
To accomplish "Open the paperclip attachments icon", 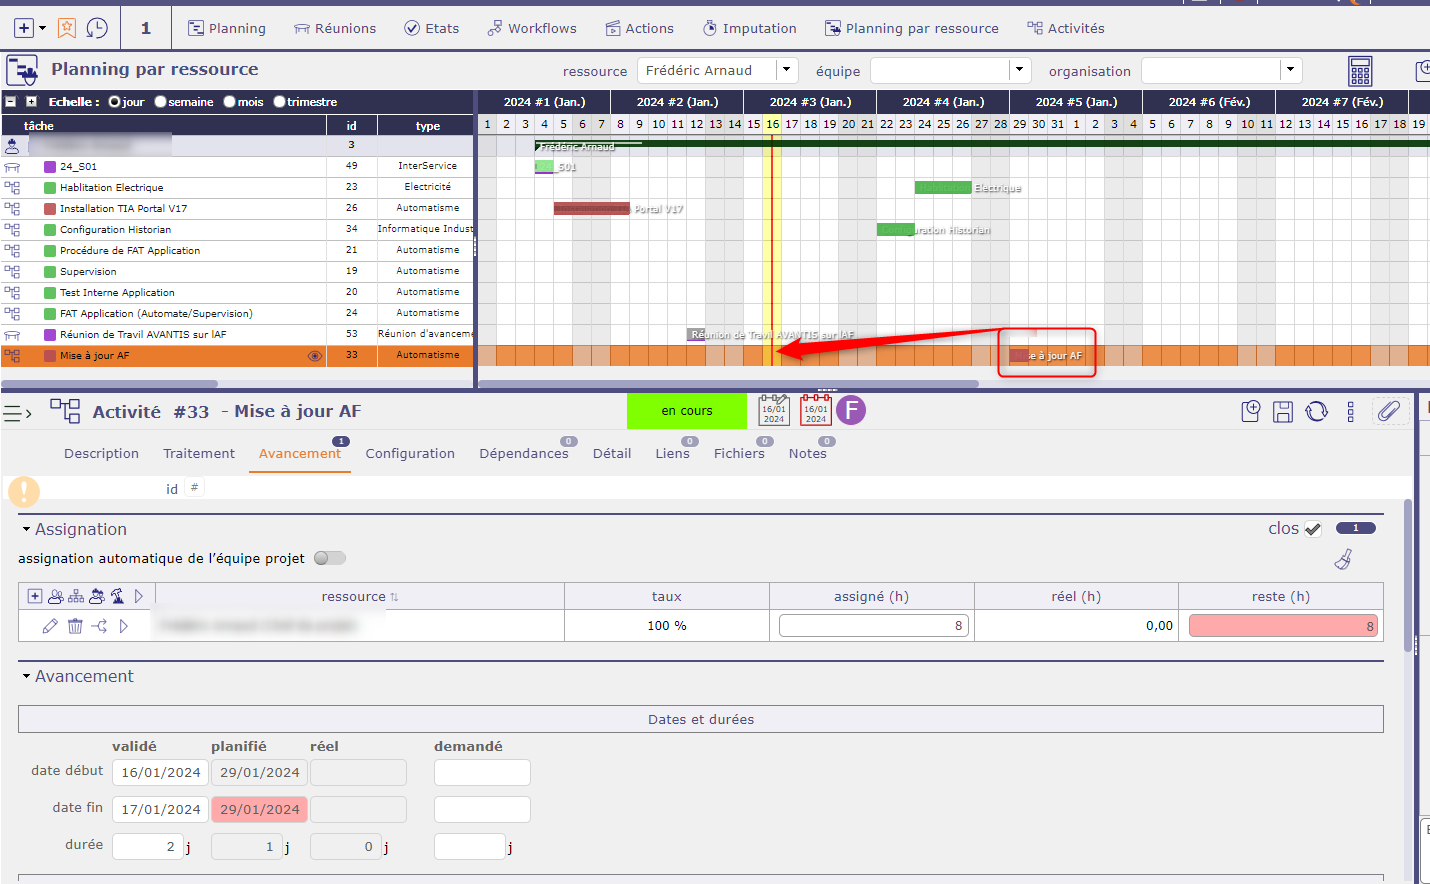I will (1388, 411).
